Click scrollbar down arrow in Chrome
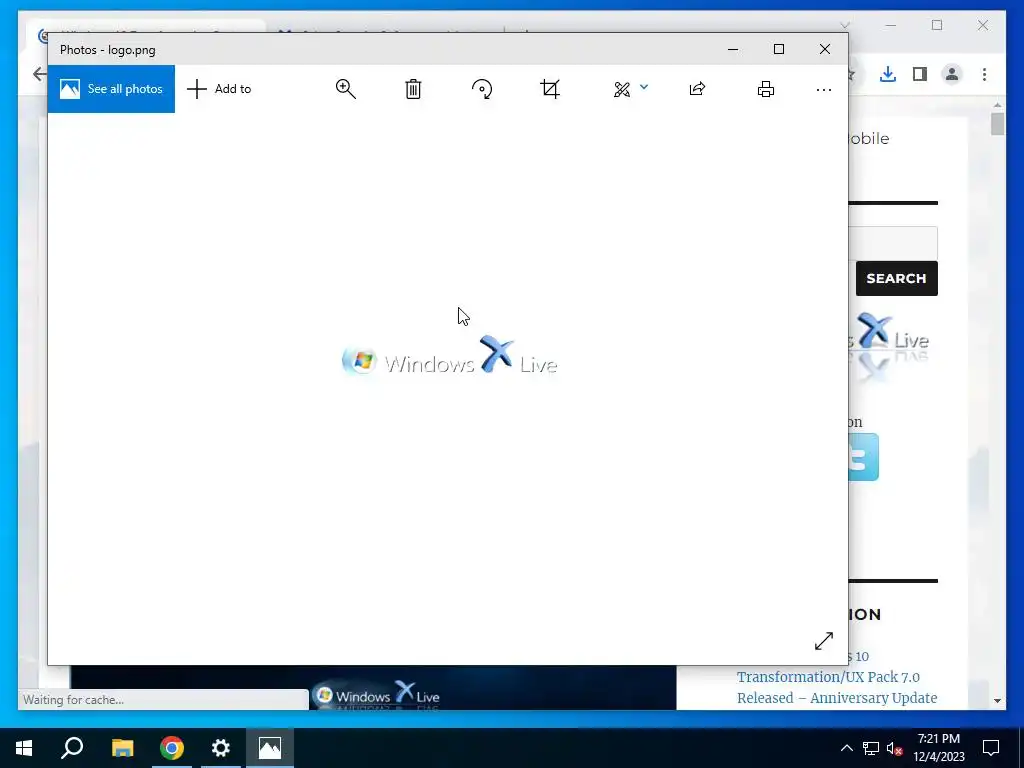Image resolution: width=1024 pixels, height=768 pixels. (997, 701)
